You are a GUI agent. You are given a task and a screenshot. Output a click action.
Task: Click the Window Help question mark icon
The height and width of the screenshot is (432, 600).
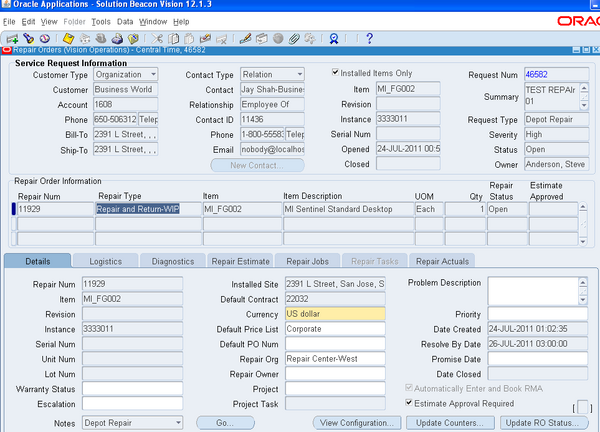point(369,39)
